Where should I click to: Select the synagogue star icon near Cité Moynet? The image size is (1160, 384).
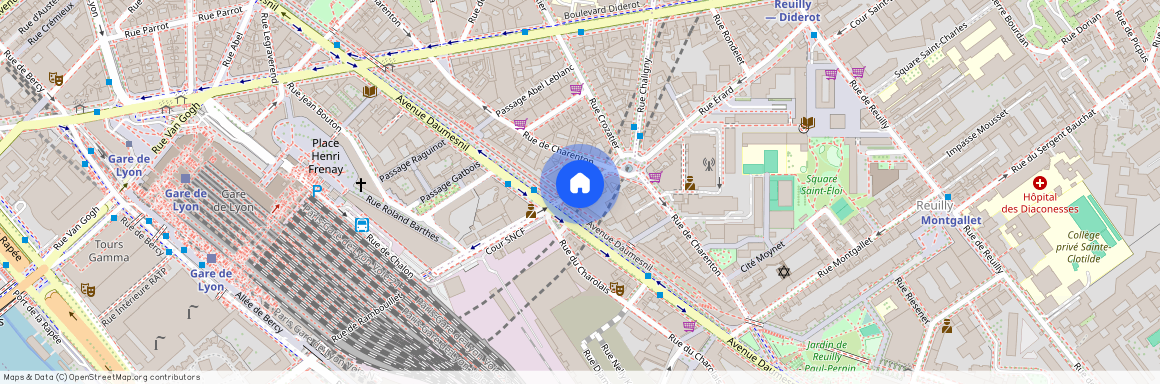783,272
